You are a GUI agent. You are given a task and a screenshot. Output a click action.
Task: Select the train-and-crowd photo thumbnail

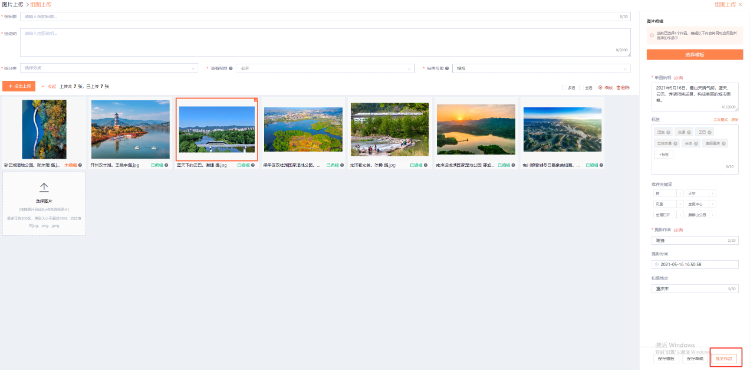pos(390,129)
